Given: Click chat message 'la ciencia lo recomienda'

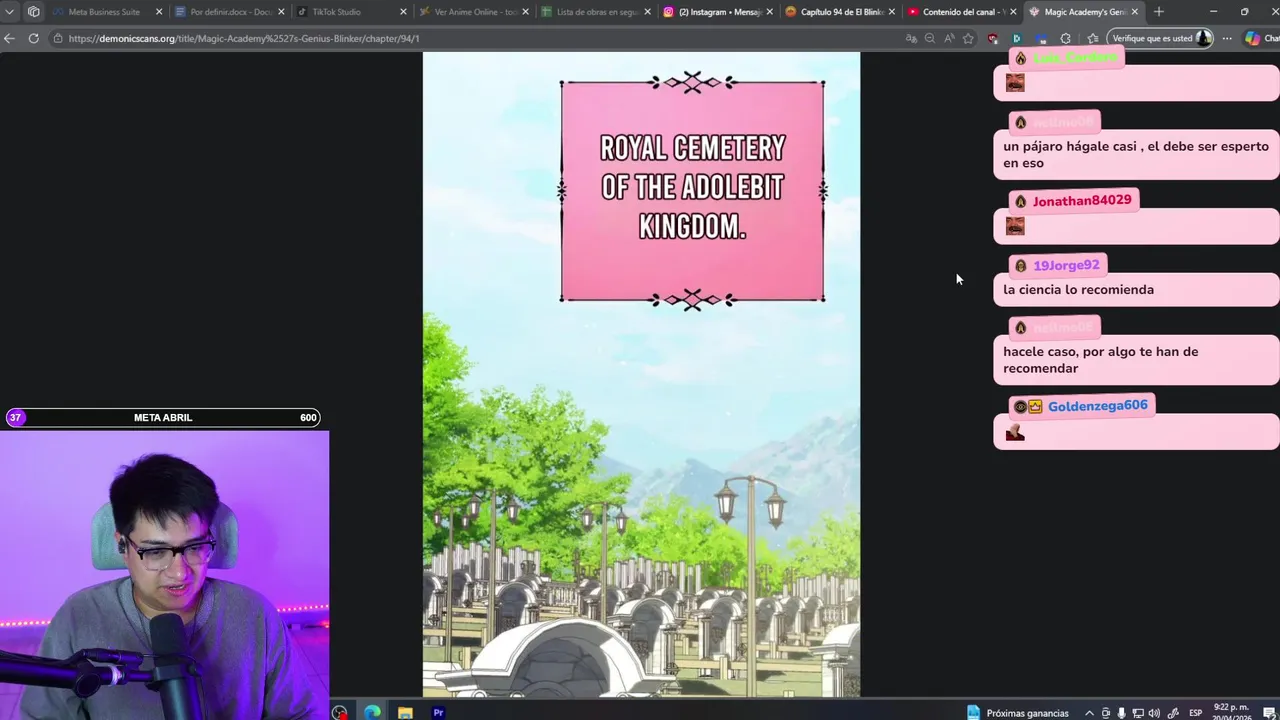Looking at the screenshot, I should pyautogui.click(x=1078, y=289).
